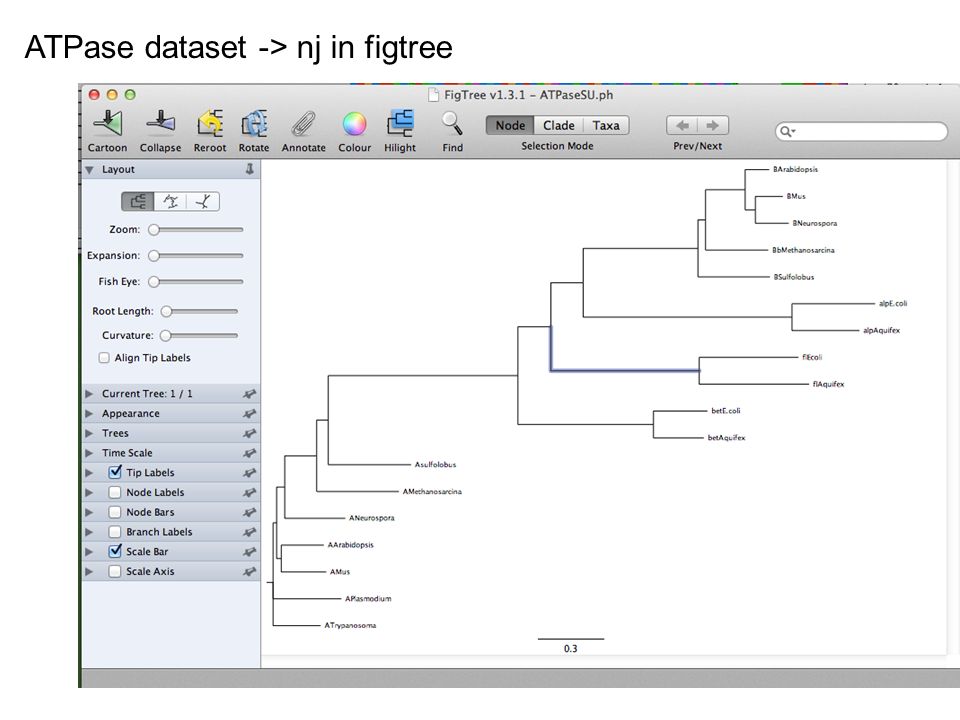Click pin icon on Scale Bar row
Screen dimensions: 960x720
[x=249, y=552]
